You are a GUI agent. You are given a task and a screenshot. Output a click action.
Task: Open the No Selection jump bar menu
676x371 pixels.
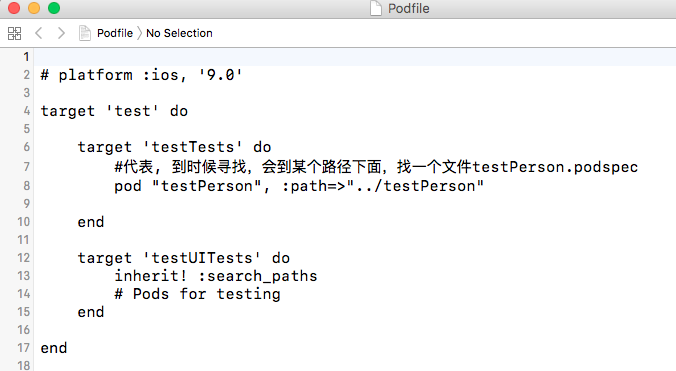pyautogui.click(x=179, y=33)
